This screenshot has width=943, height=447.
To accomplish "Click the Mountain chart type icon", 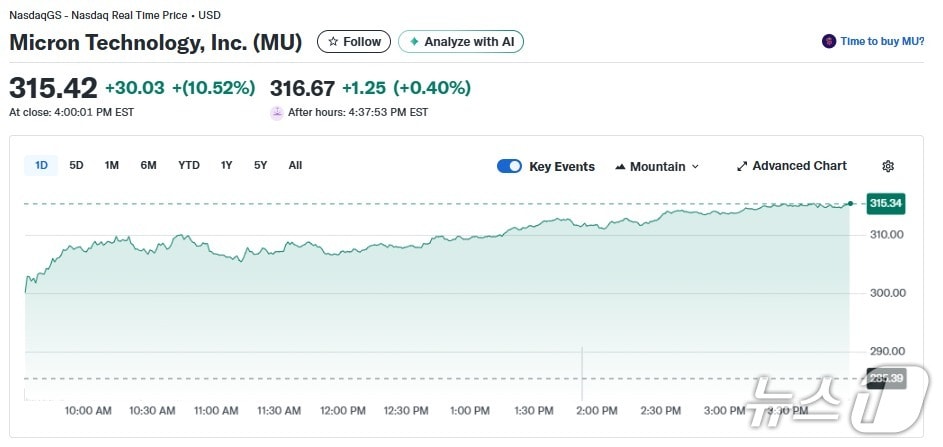I will click(620, 167).
